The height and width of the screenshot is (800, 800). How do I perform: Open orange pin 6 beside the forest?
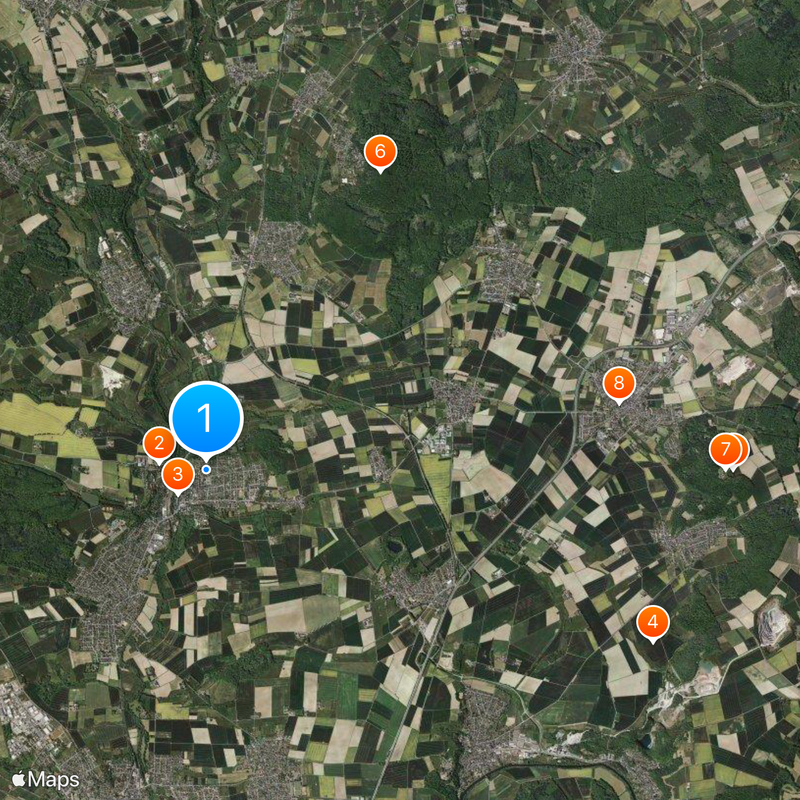[x=380, y=152]
